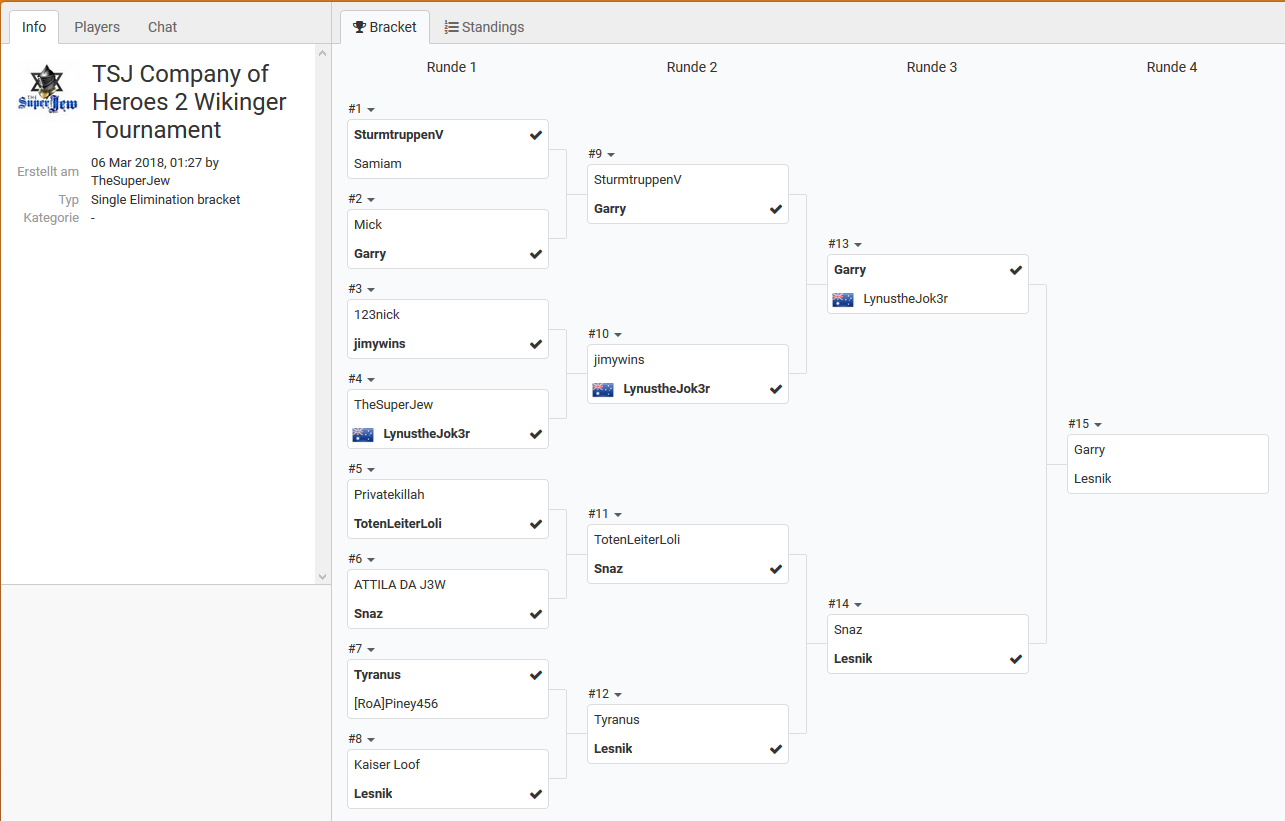1285x821 pixels.
Task: Click the info panel scroll down arrow
Action: (x=322, y=576)
